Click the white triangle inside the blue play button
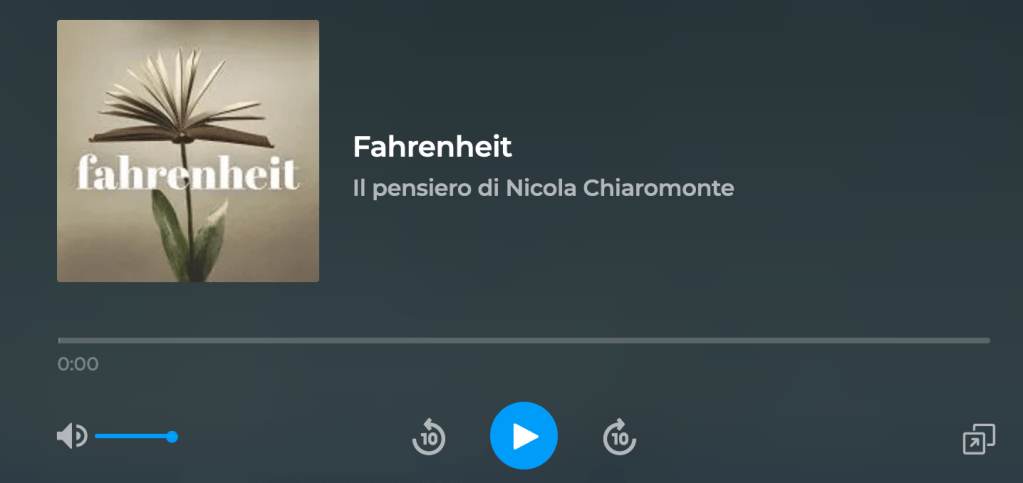This screenshot has width=1023, height=483. [x=525, y=436]
